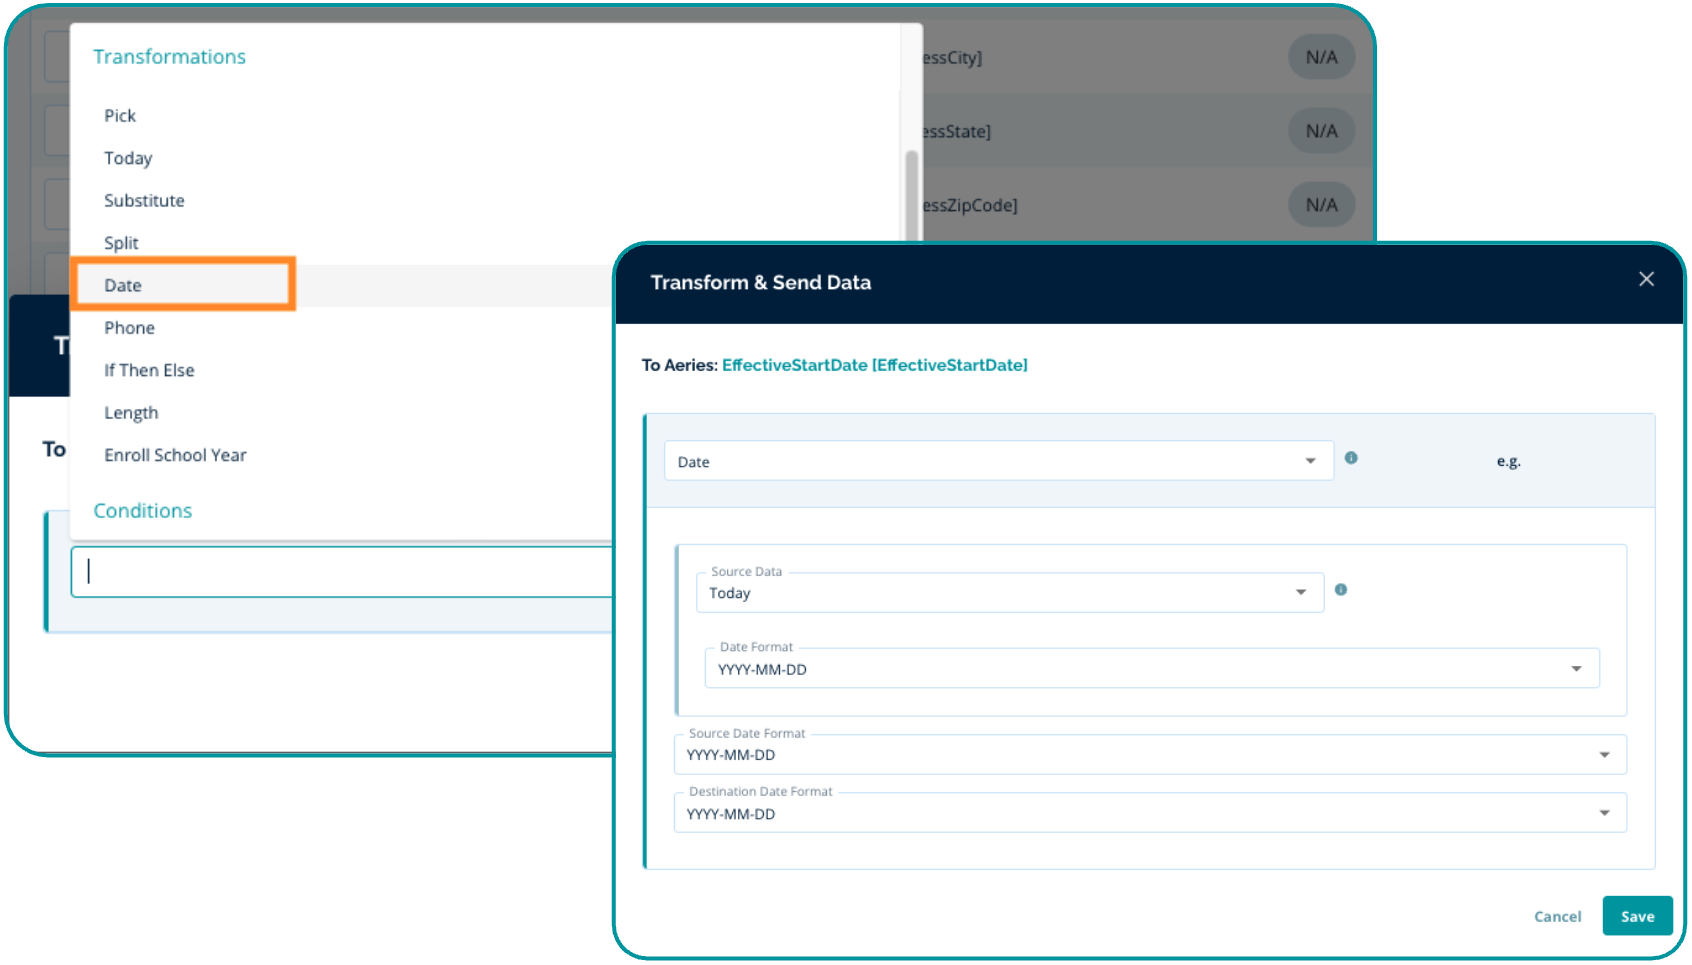Close the Transform & Send Data dialog

pos(1646,280)
